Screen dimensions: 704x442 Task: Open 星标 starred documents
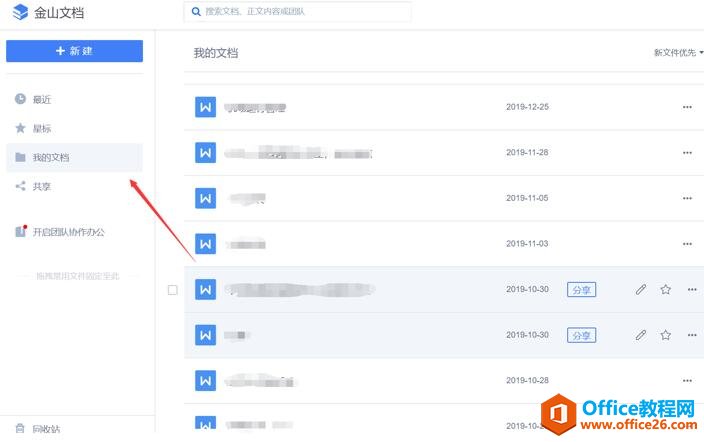(x=74, y=128)
